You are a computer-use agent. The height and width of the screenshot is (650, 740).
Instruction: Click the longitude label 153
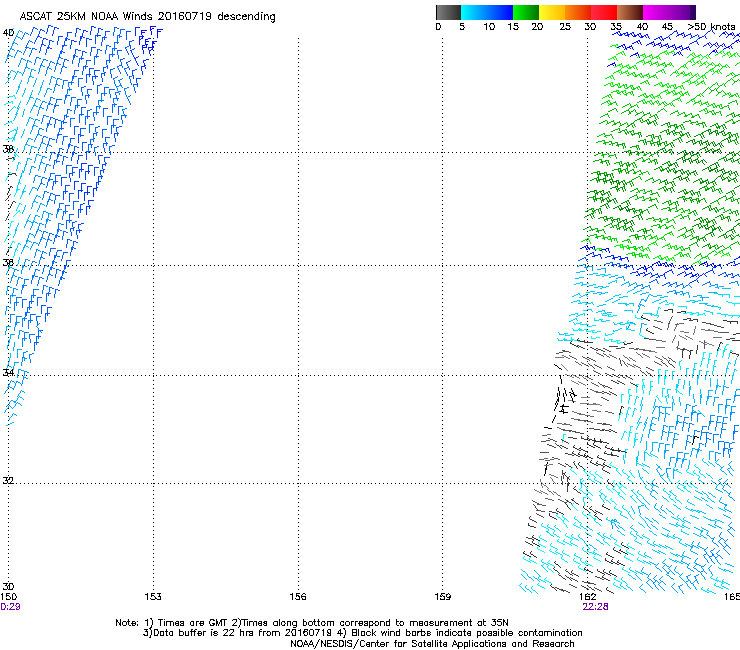tap(153, 597)
